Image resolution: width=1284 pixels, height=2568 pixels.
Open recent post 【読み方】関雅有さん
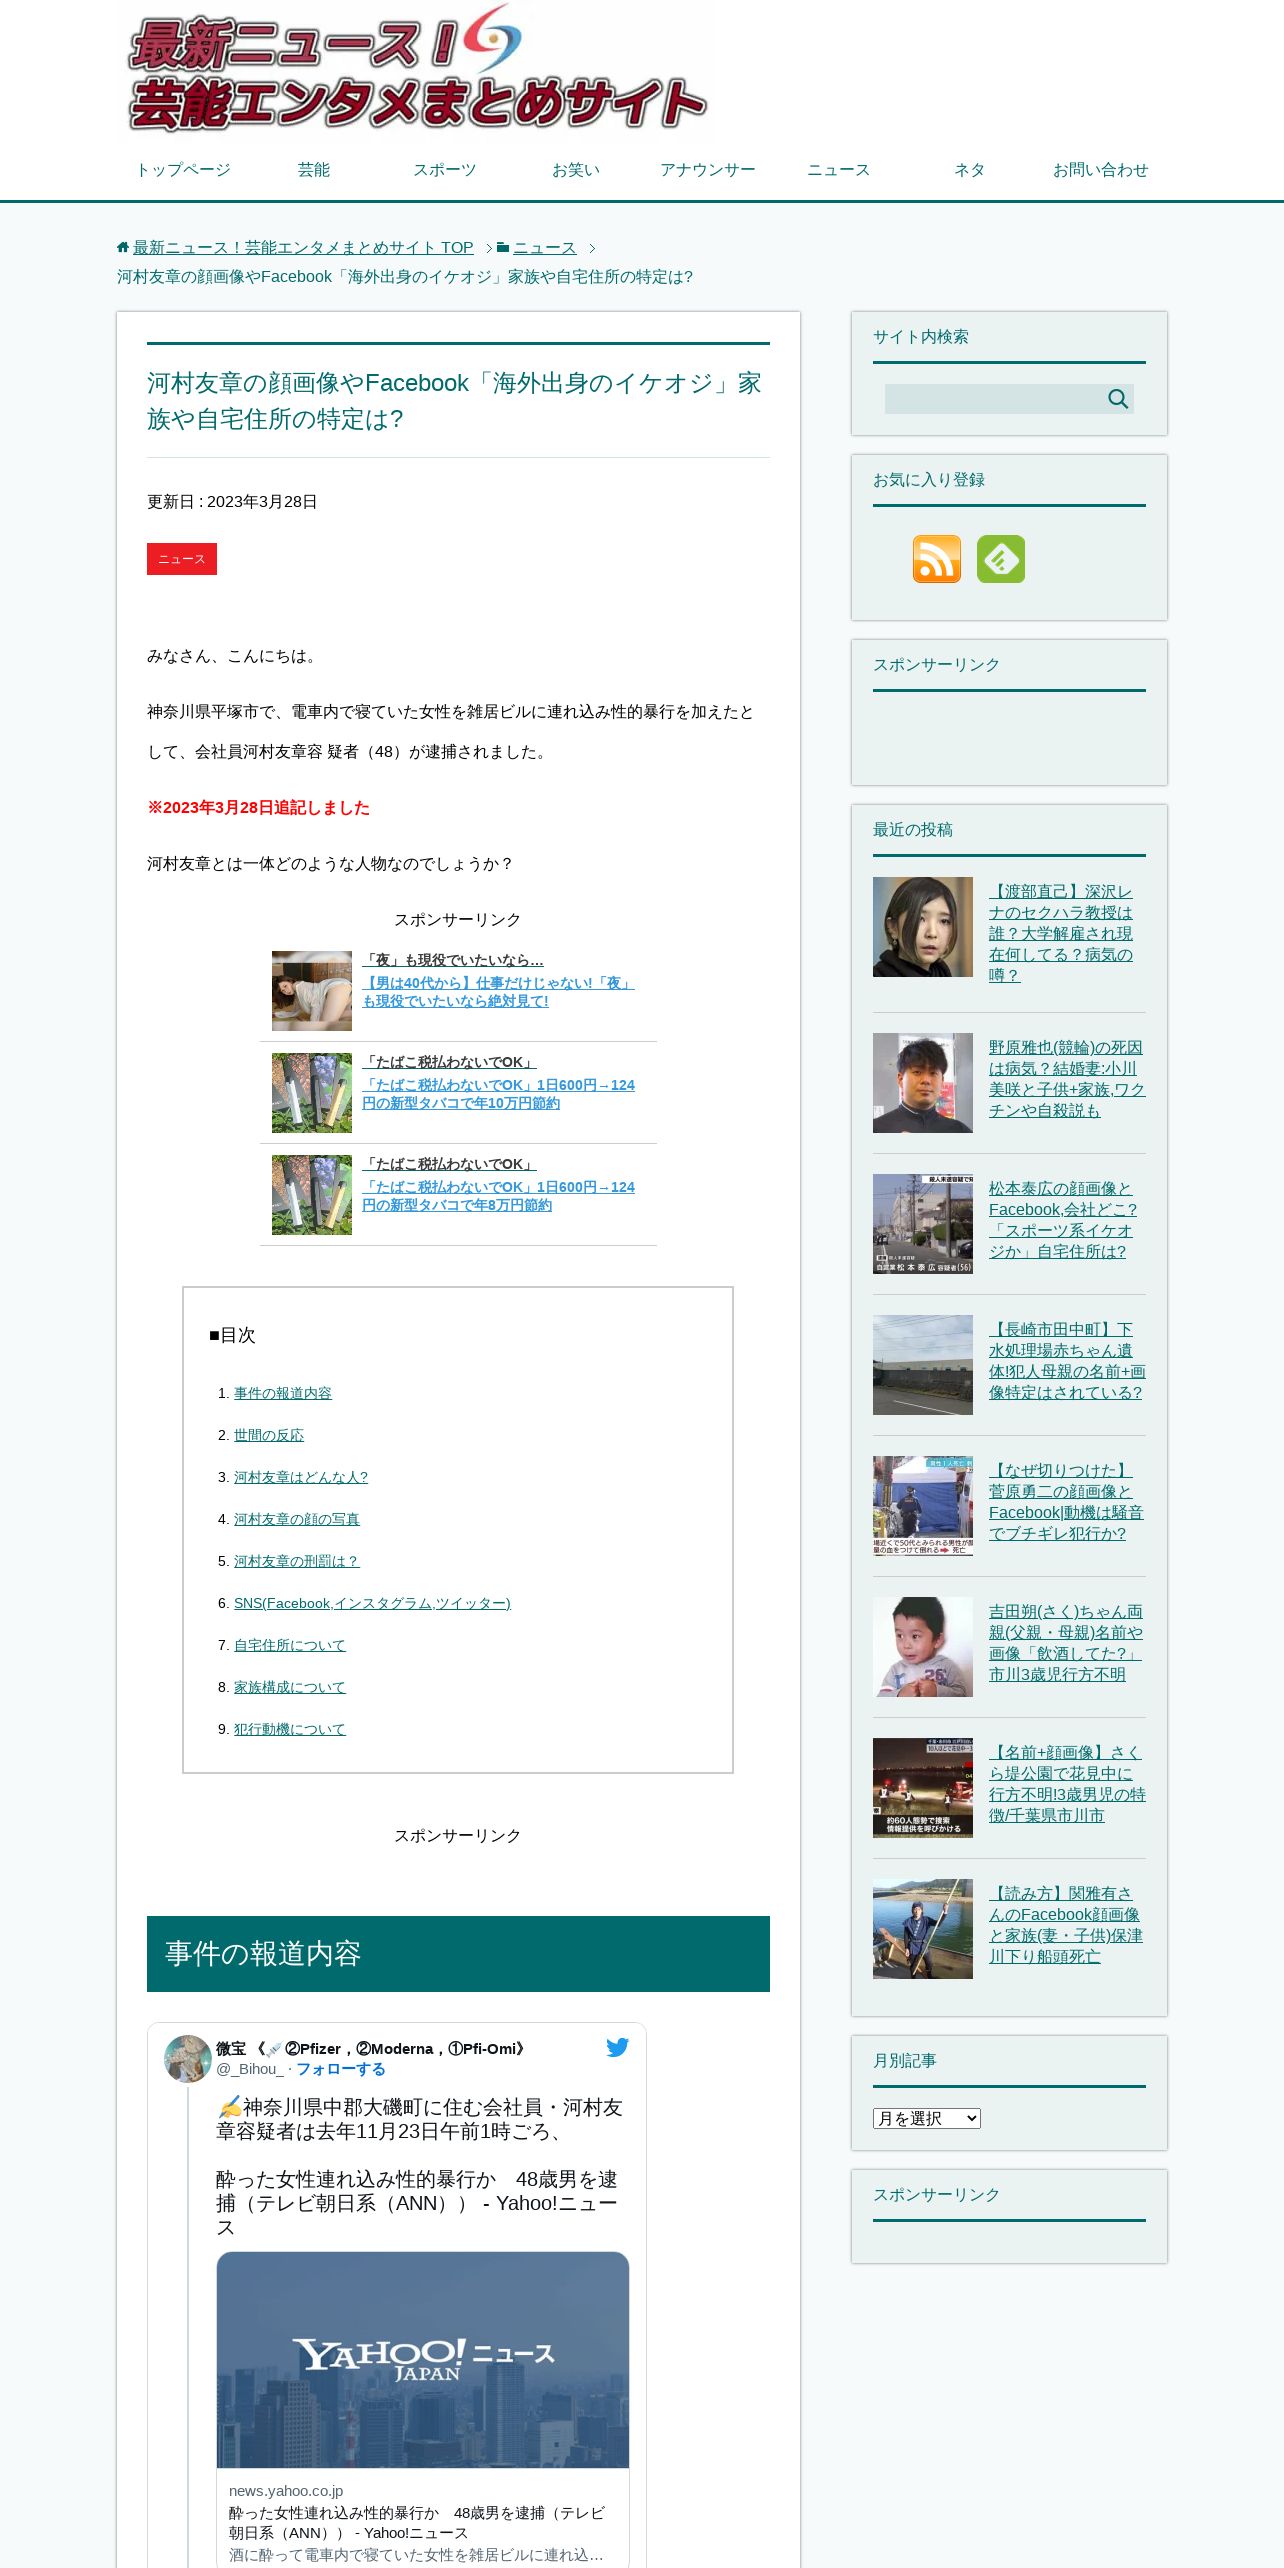pyautogui.click(x=1066, y=1925)
